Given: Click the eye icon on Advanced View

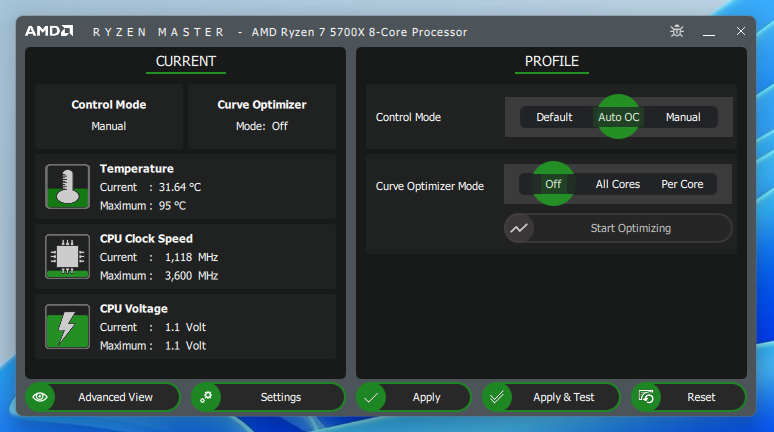Looking at the screenshot, I should 40,397.
